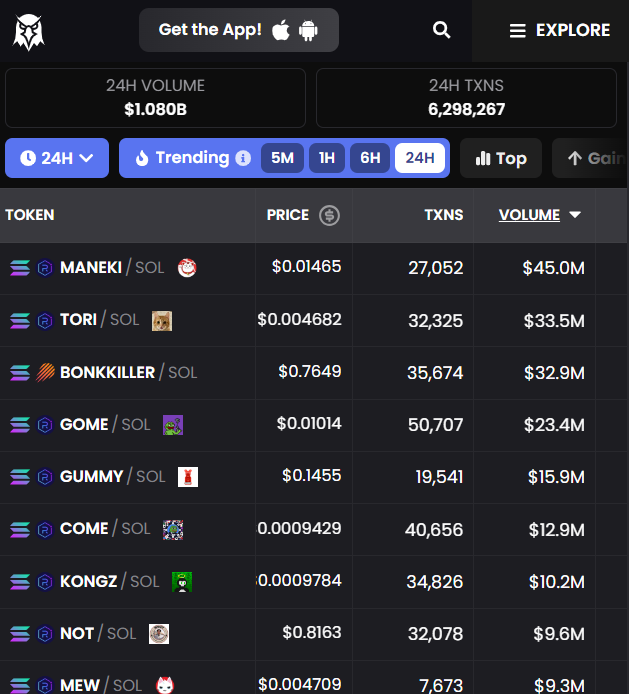Open GUMMY / SOL pair

112,477
